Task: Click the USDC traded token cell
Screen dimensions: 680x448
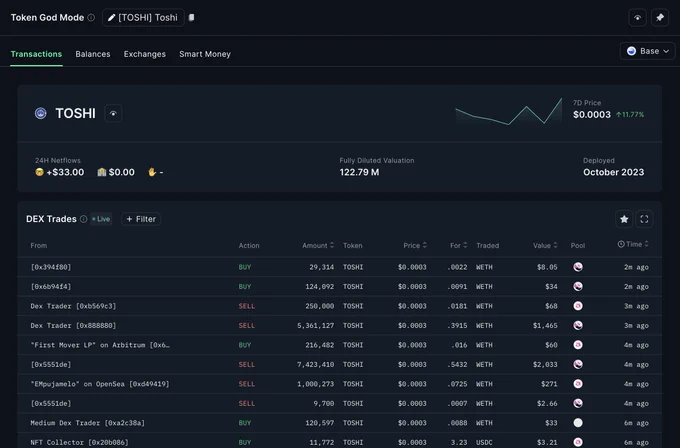Action: 484,442
